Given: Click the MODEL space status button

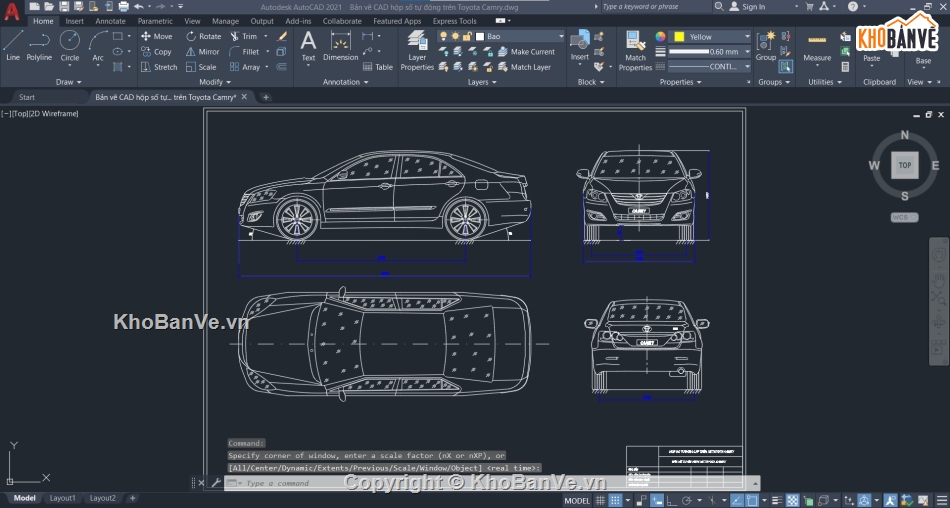Looking at the screenshot, I should click(577, 500).
